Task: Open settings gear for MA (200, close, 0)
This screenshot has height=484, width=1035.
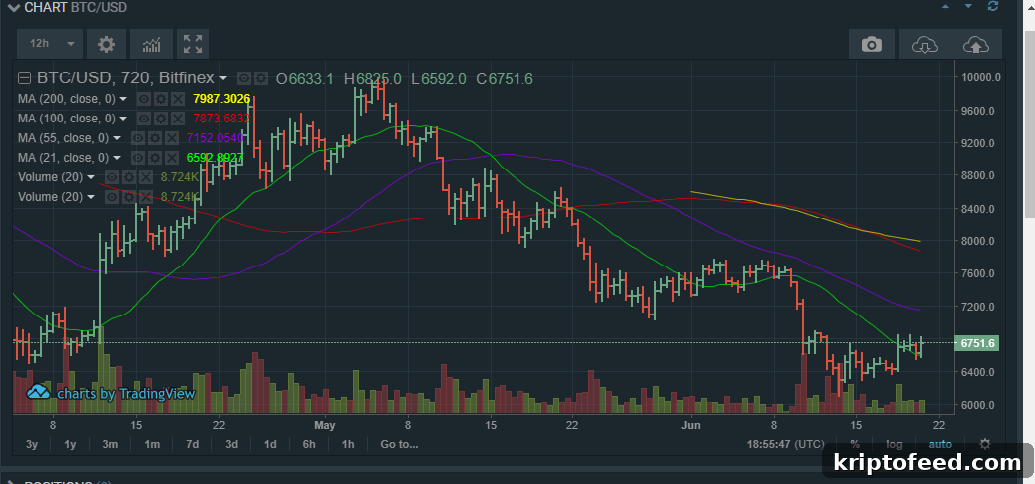Action: 159,99
